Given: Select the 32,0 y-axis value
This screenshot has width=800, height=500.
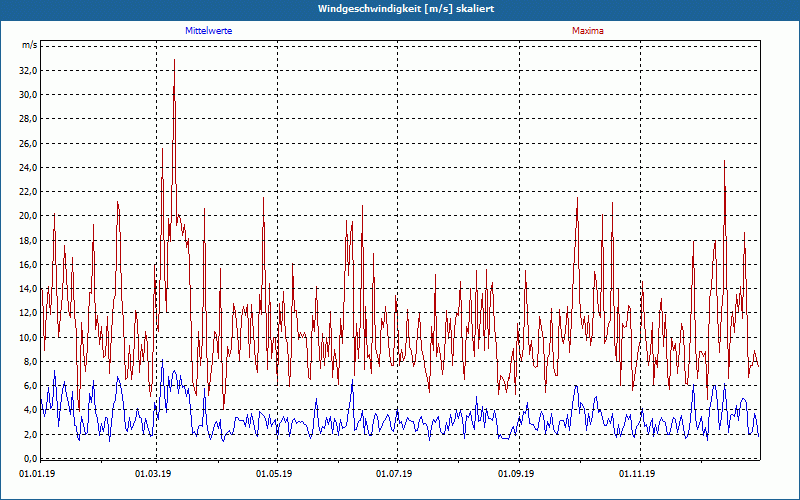Looking at the screenshot, I should (28, 70).
